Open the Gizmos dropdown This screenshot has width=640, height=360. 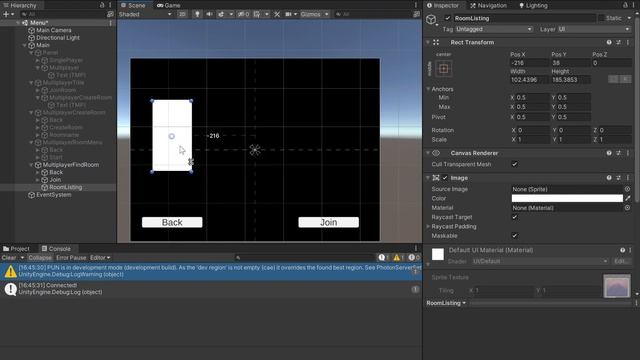(x=314, y=14)
